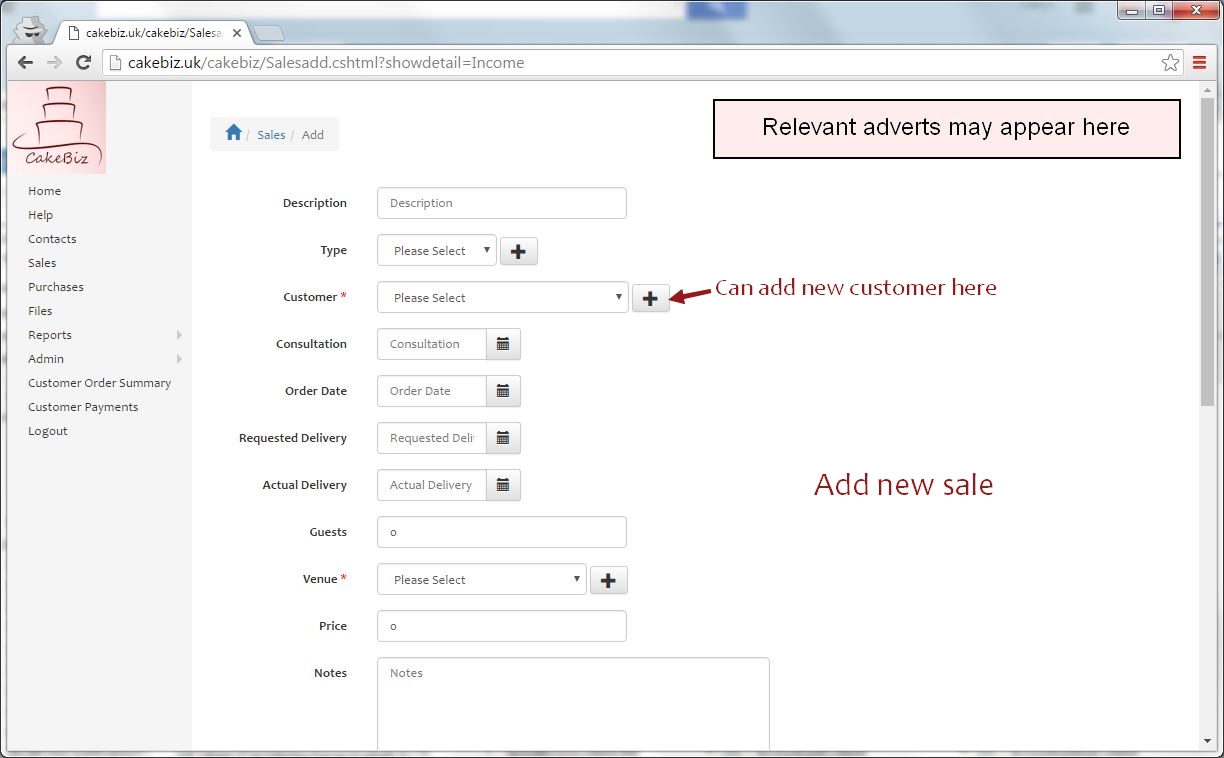Image resolution: width=1224 pixels, height=758 pixels.
Task: Open Purchases in the sidebar
Action: point(56,287)
